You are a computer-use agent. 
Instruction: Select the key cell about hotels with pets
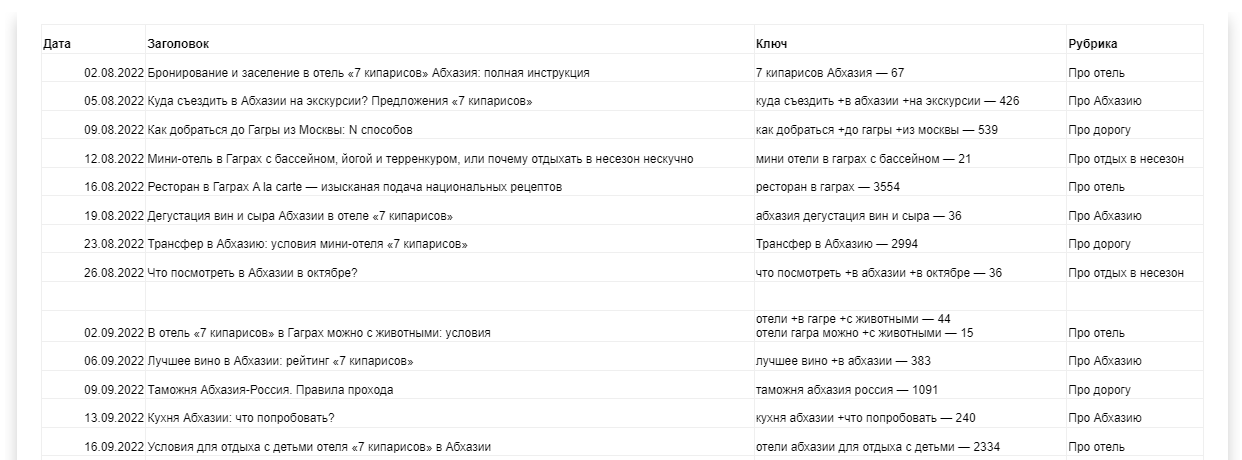(x=853, y=326)
